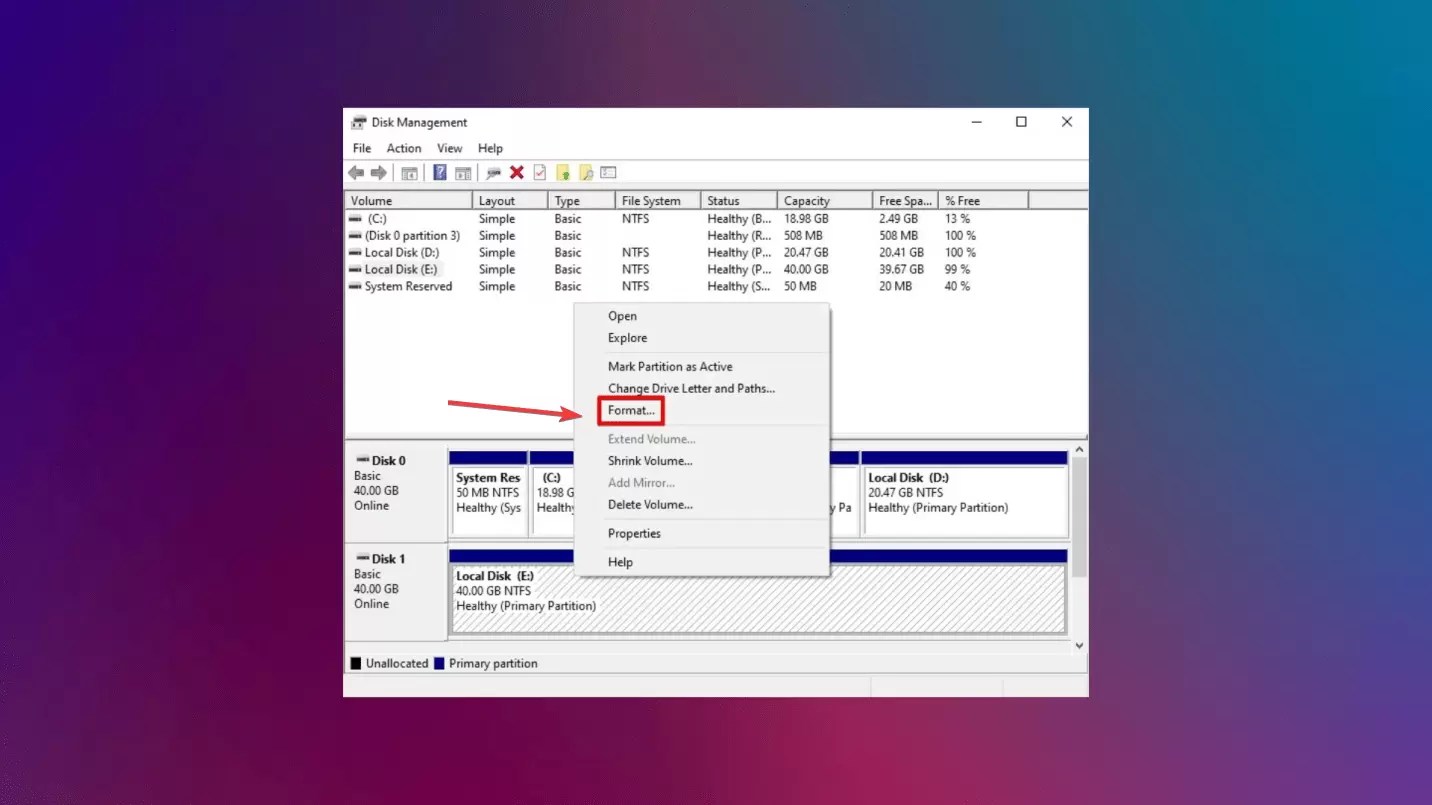Open Properties from the context menu
This screenshot has width=1432, height=805.
[x=634, y=533]
